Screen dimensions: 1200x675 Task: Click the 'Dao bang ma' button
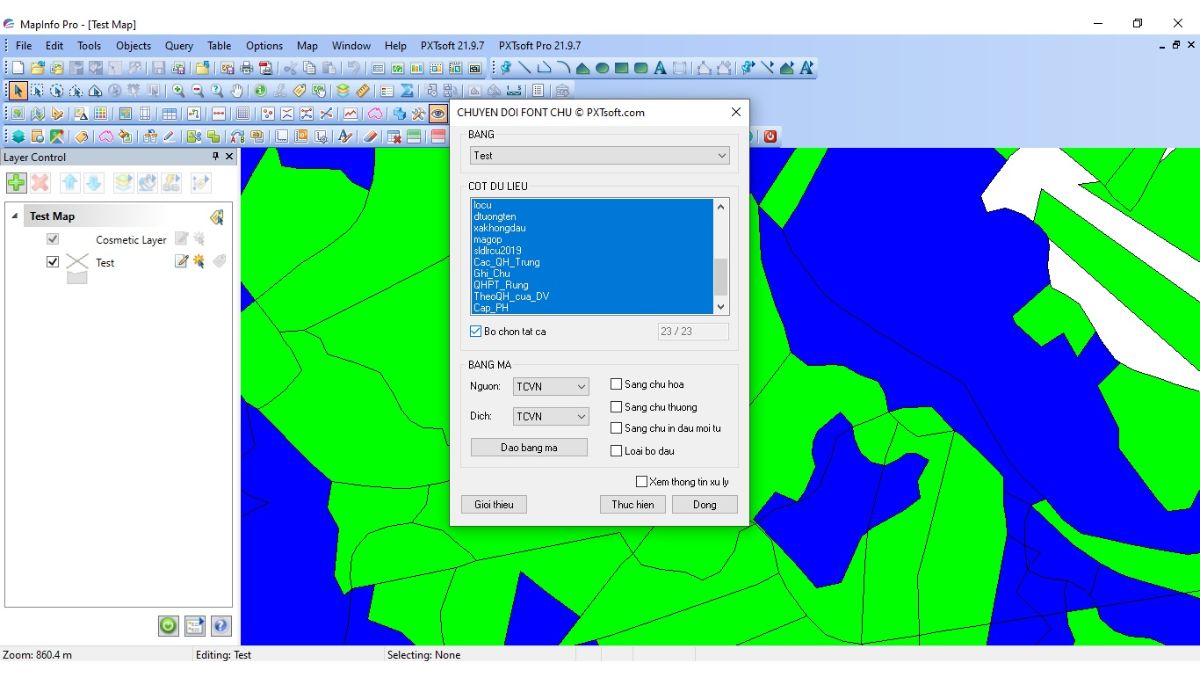click(529, 447)
